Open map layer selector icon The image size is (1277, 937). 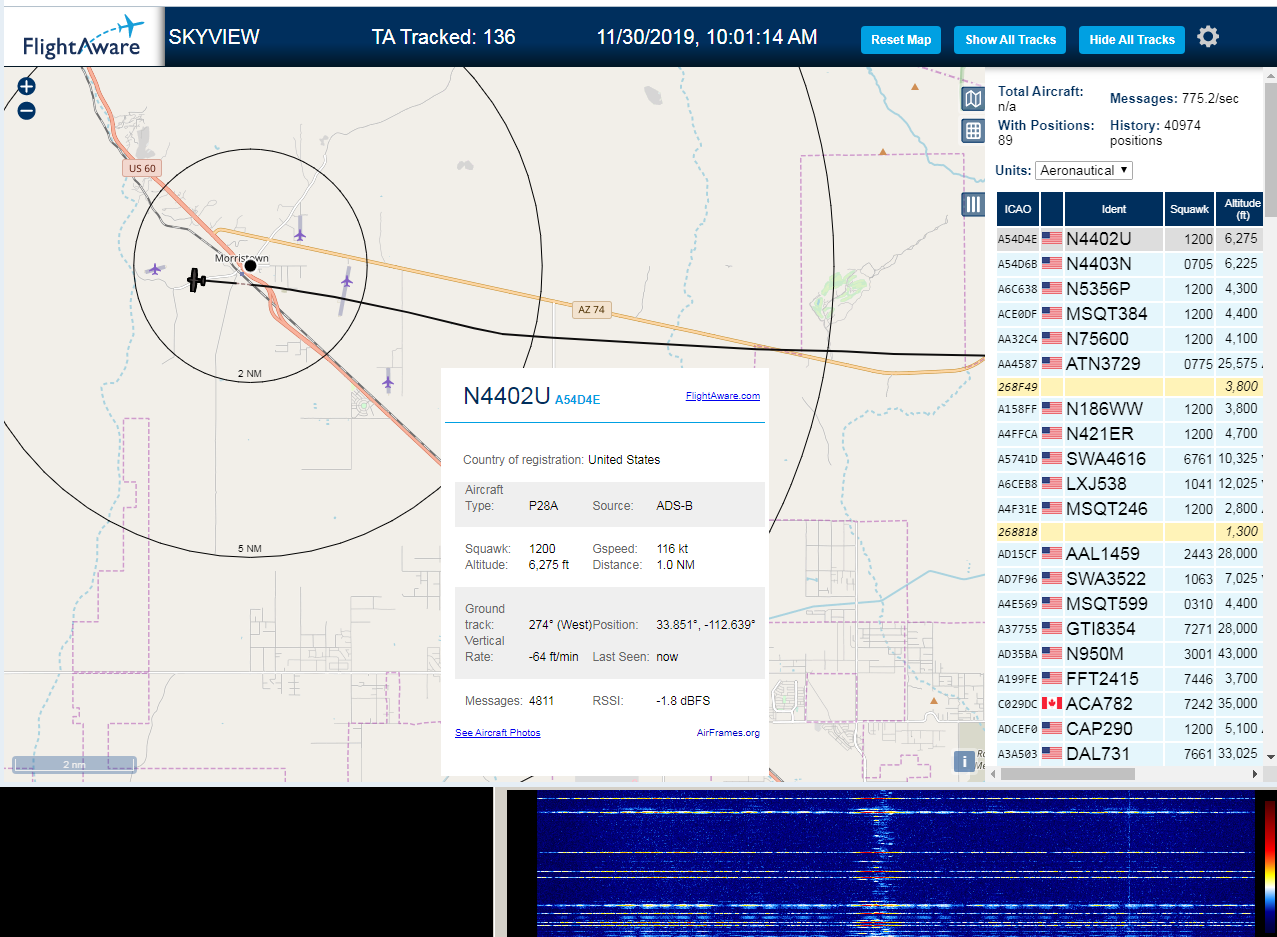coord(973,98)
